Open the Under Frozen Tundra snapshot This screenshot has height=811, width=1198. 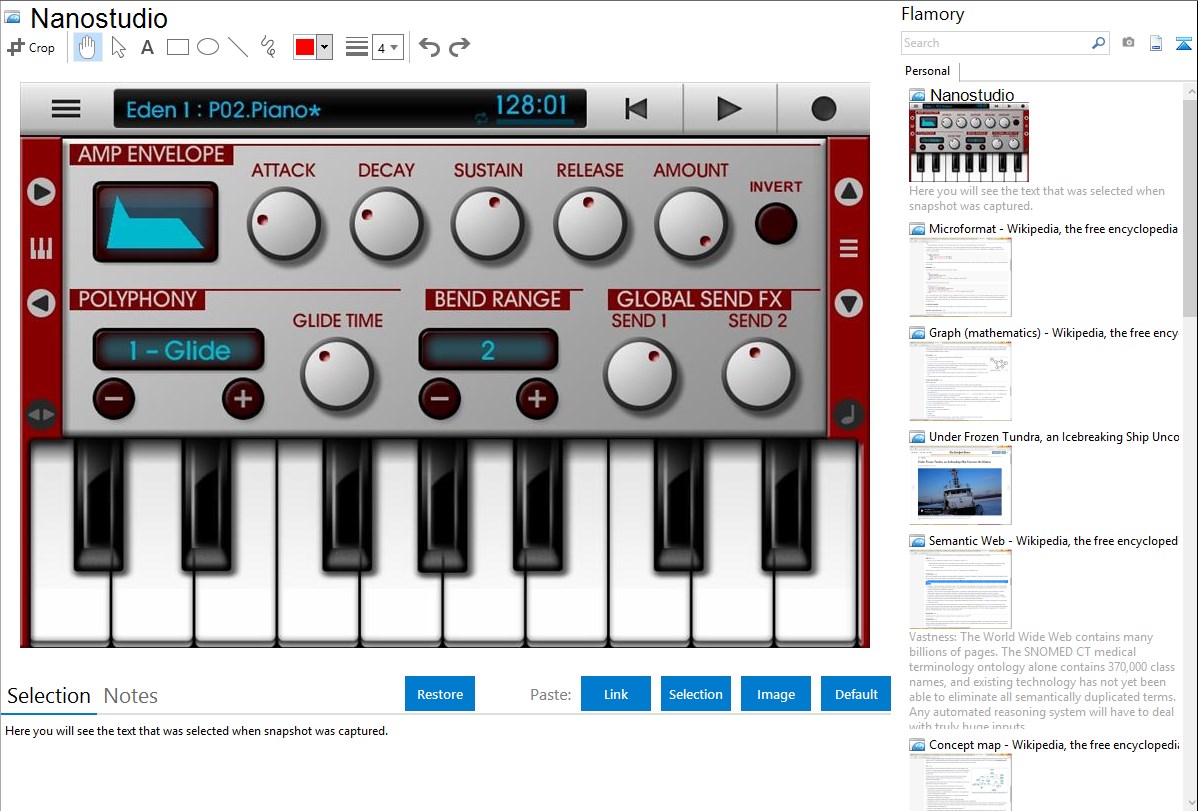[x=960, y=485]
